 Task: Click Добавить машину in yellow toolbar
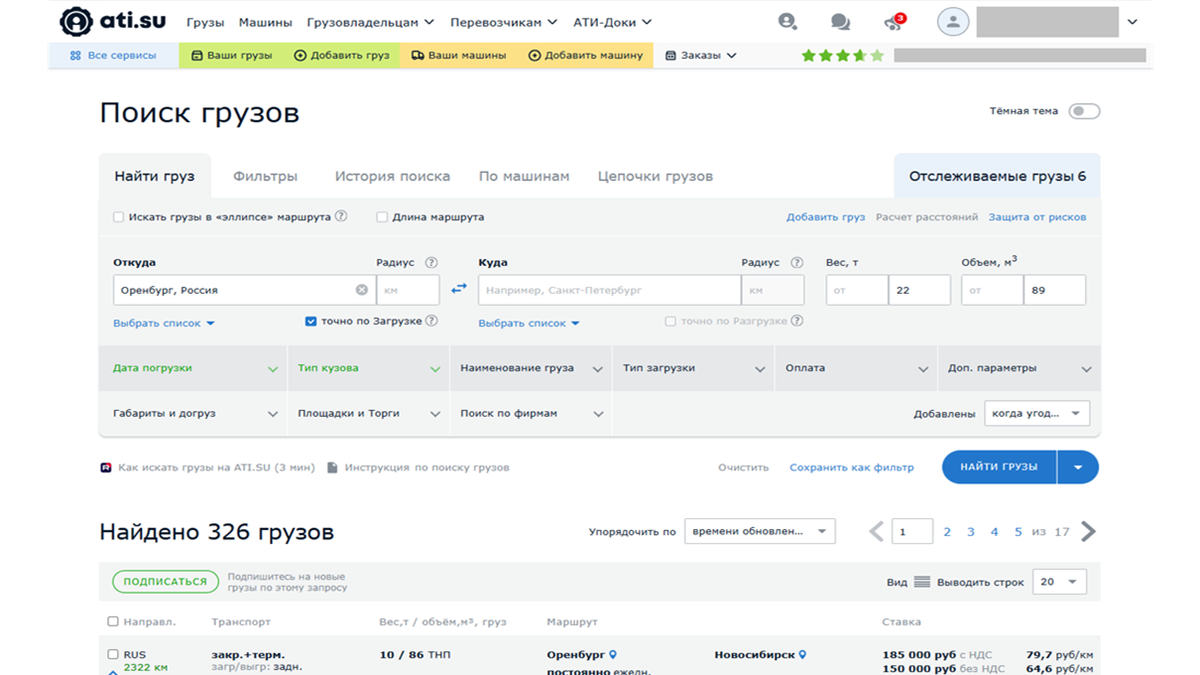coord(586,56)
